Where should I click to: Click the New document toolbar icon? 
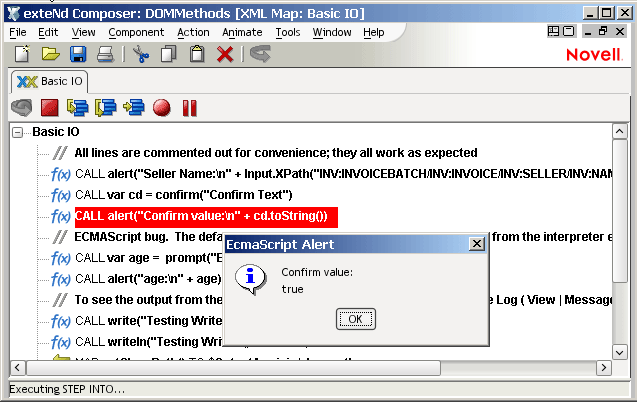(x=22, y=54)
